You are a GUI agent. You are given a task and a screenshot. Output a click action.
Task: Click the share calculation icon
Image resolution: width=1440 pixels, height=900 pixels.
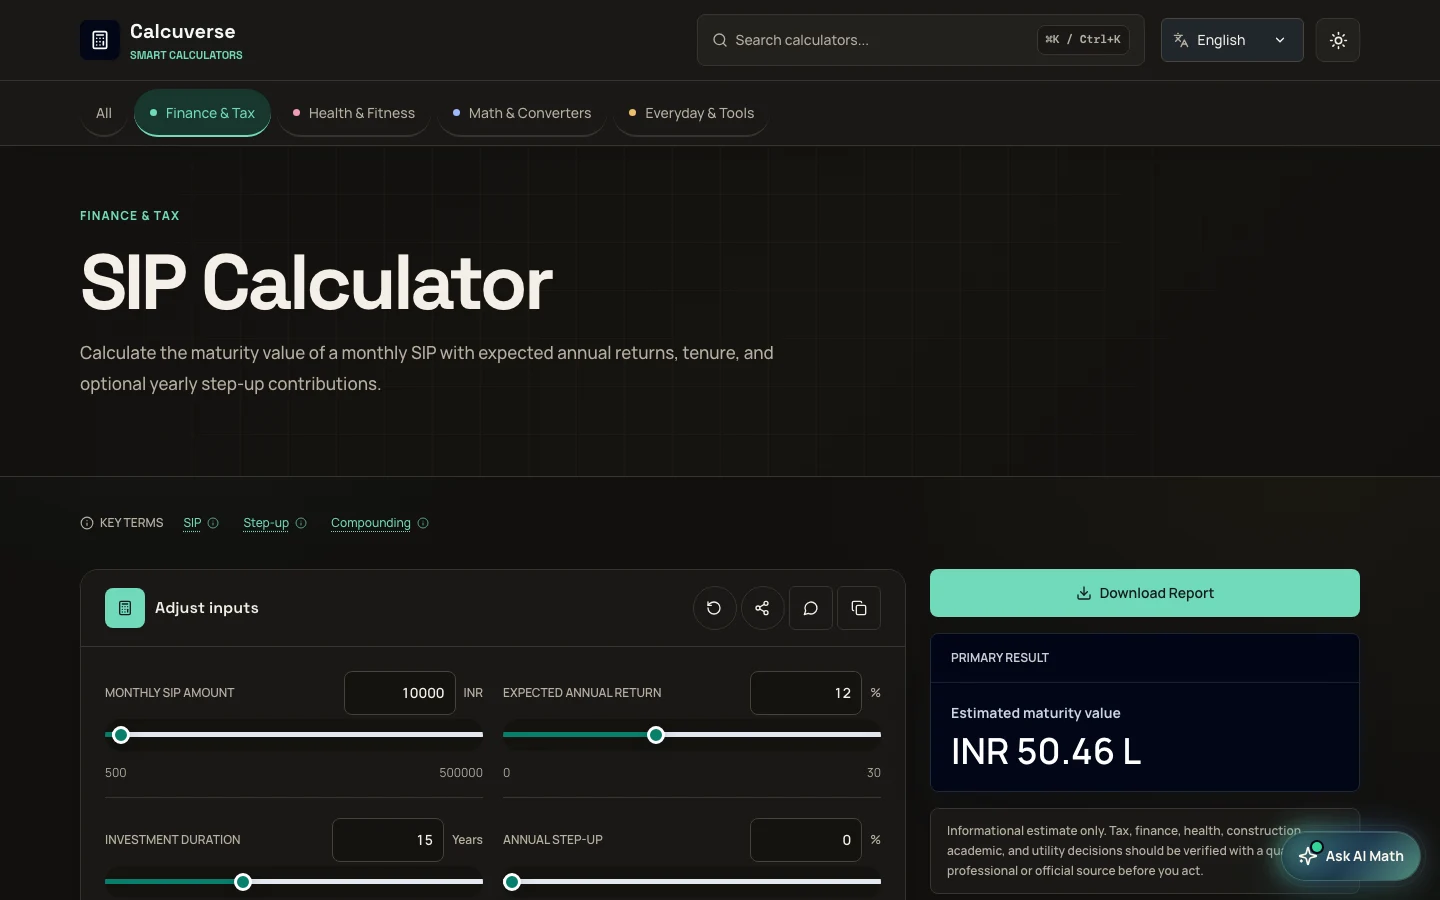click(762, 608)
